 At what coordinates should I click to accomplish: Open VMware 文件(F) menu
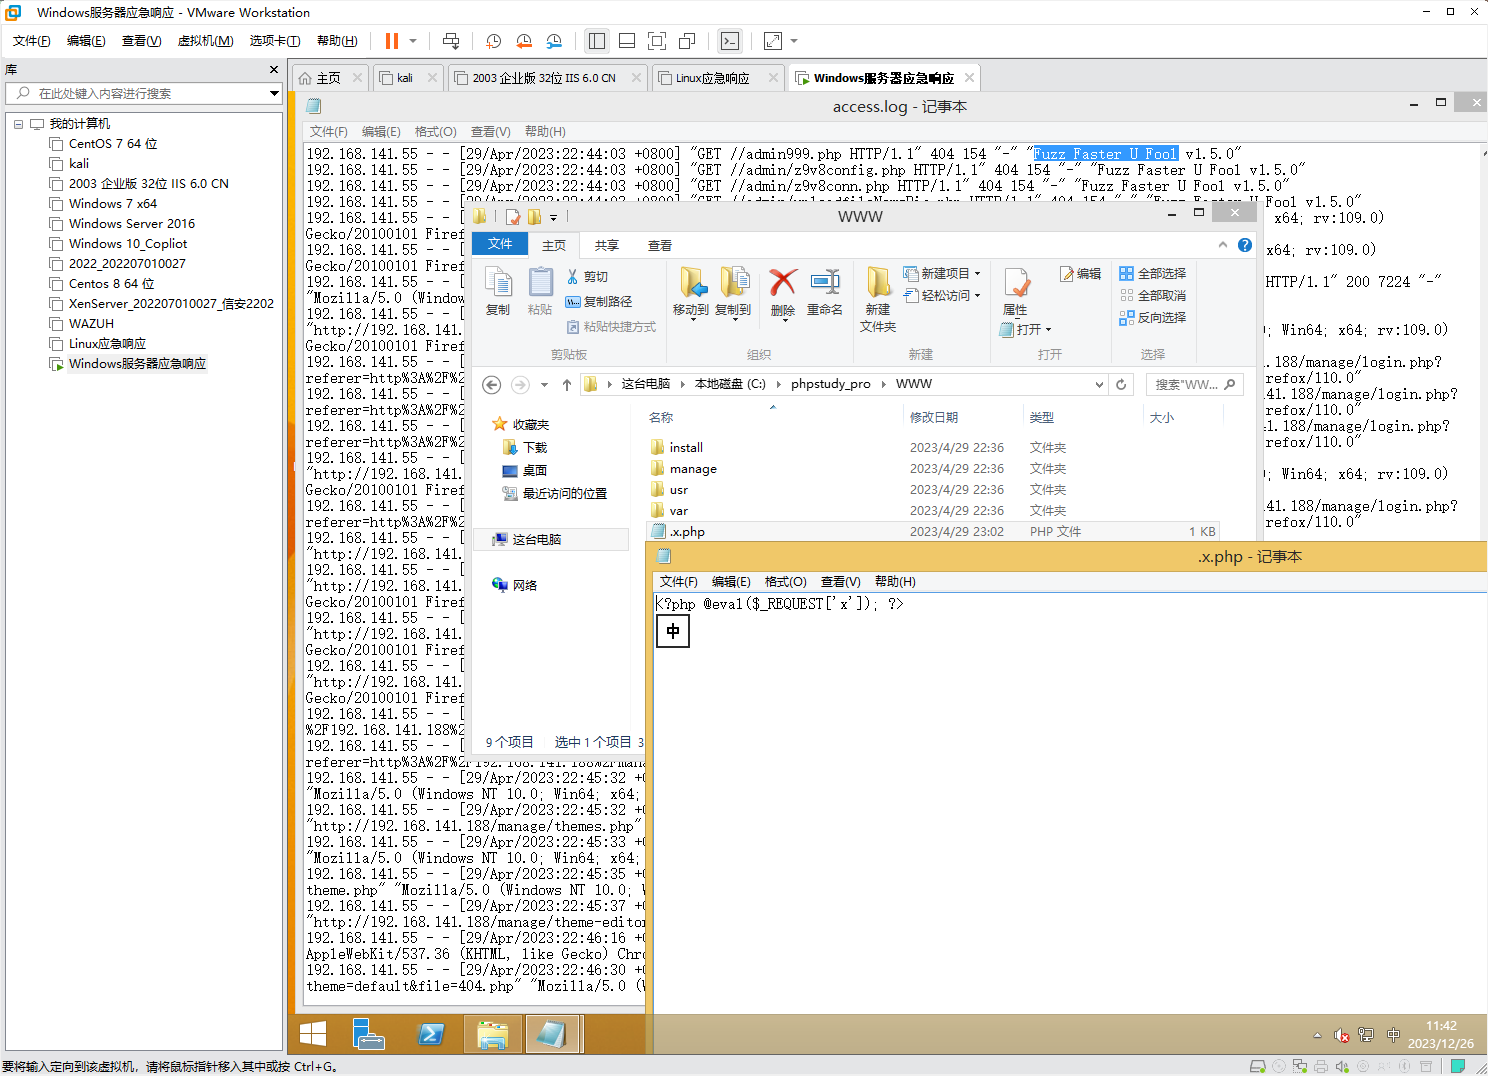coord(32,41)
